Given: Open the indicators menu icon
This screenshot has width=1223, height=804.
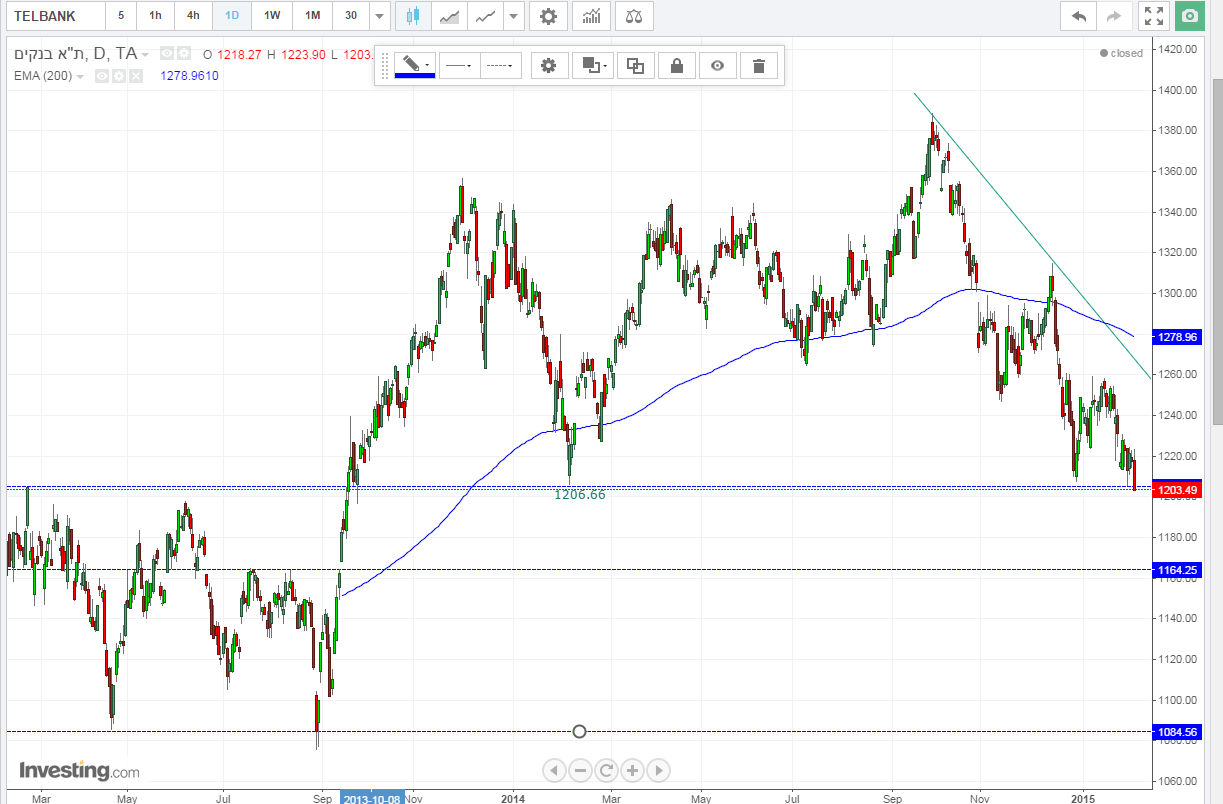Looking at the screenshot, I should 592,16.
